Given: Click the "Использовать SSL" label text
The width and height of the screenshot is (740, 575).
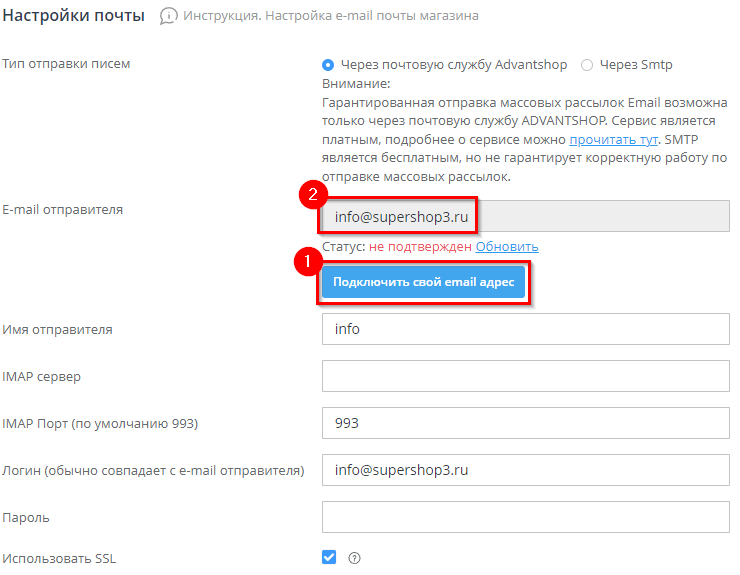Looking at the screenshot, I should [x=60, y=558].
